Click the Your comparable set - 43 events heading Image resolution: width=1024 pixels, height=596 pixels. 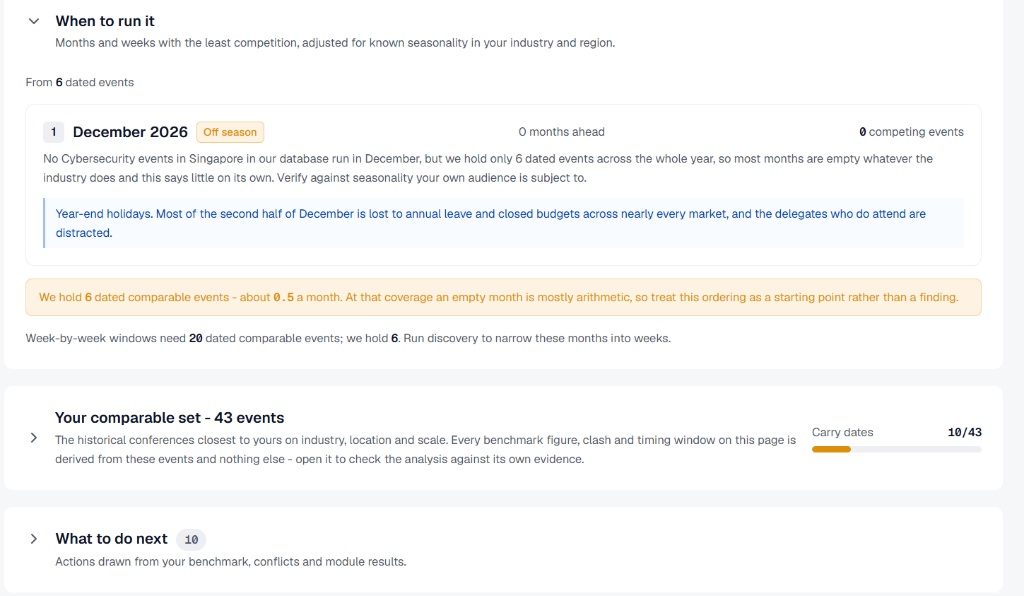click(x=170, y=418)
